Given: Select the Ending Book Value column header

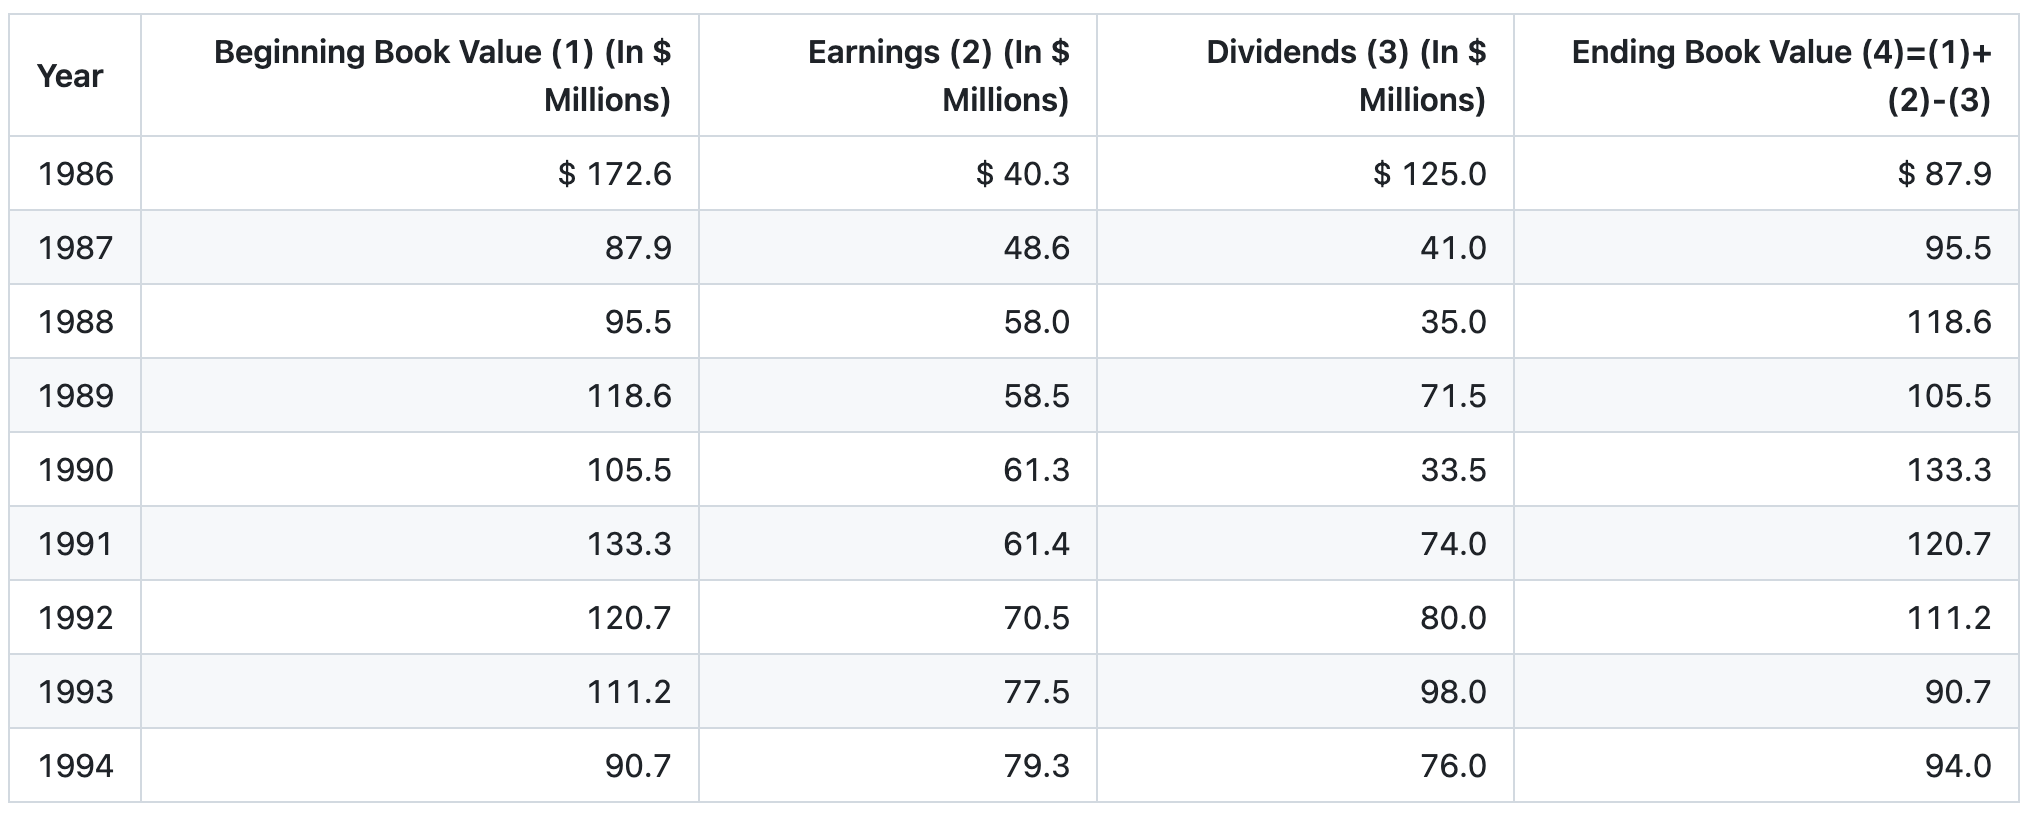Looking at the screenshot, I should (x=1781, y=76).
